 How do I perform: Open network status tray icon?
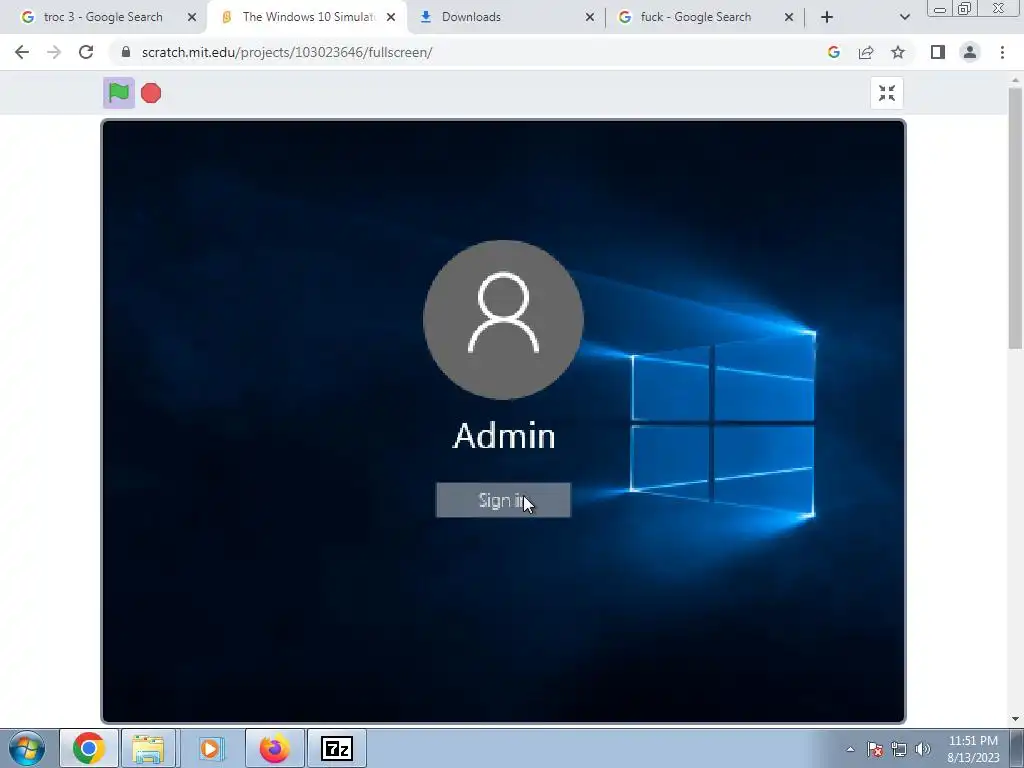(899, 749)
